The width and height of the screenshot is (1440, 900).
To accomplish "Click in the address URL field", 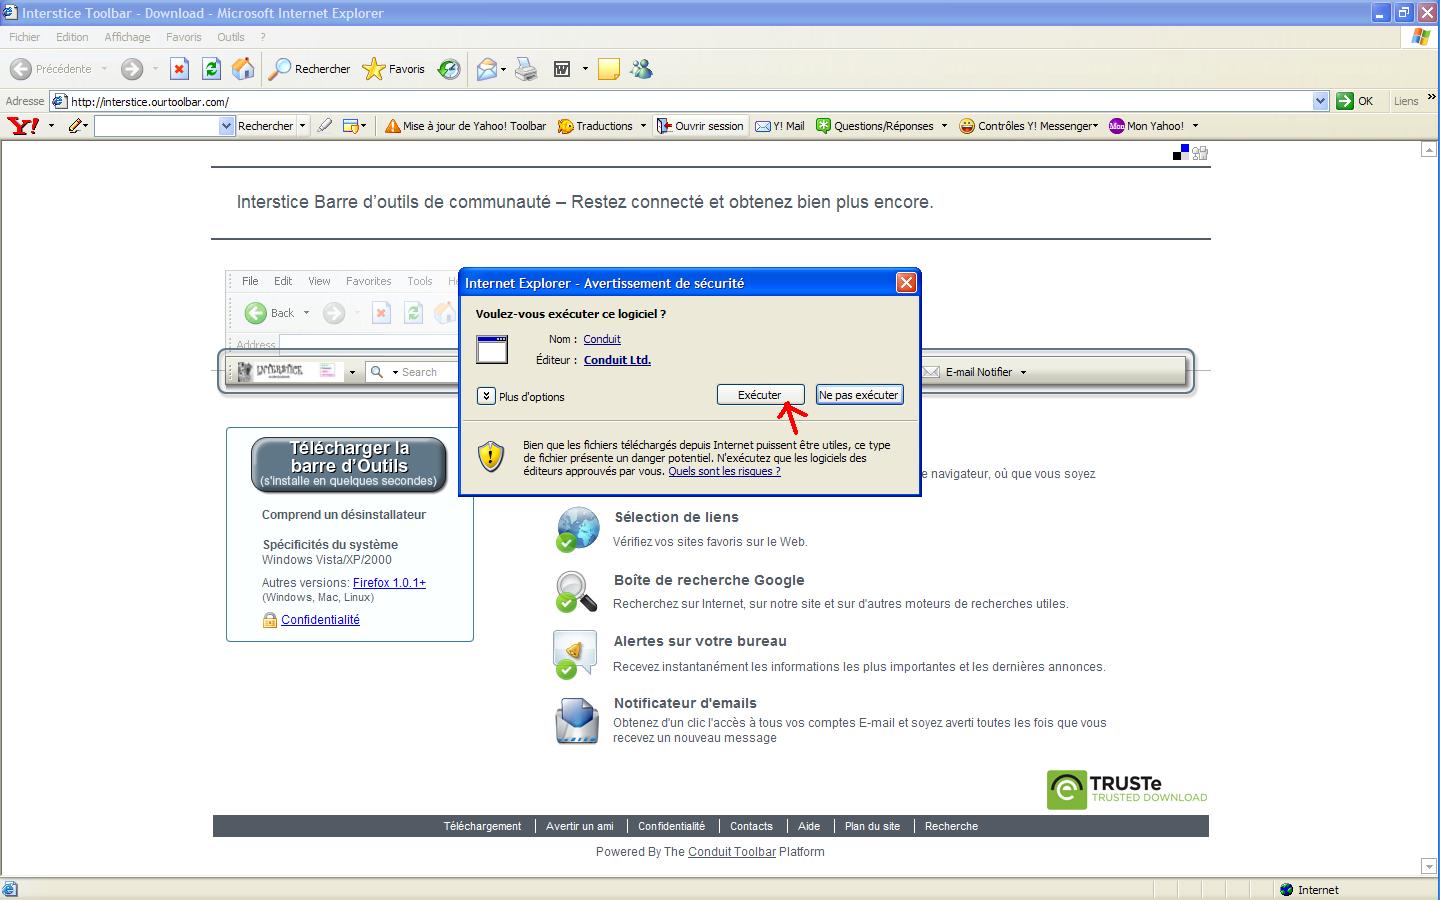I will pos(689,101).
